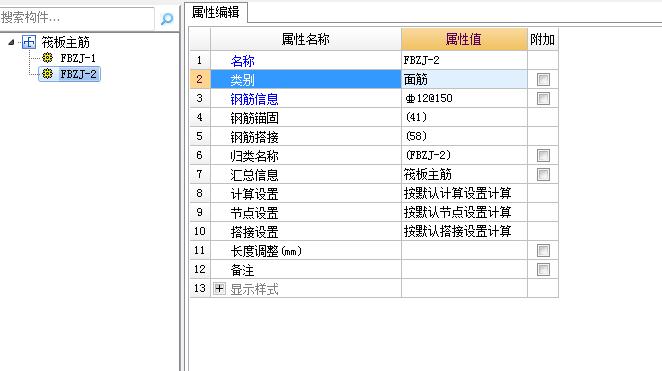Toggle the 附加 checkbox for 长度调整

click(x=543, y=250)
